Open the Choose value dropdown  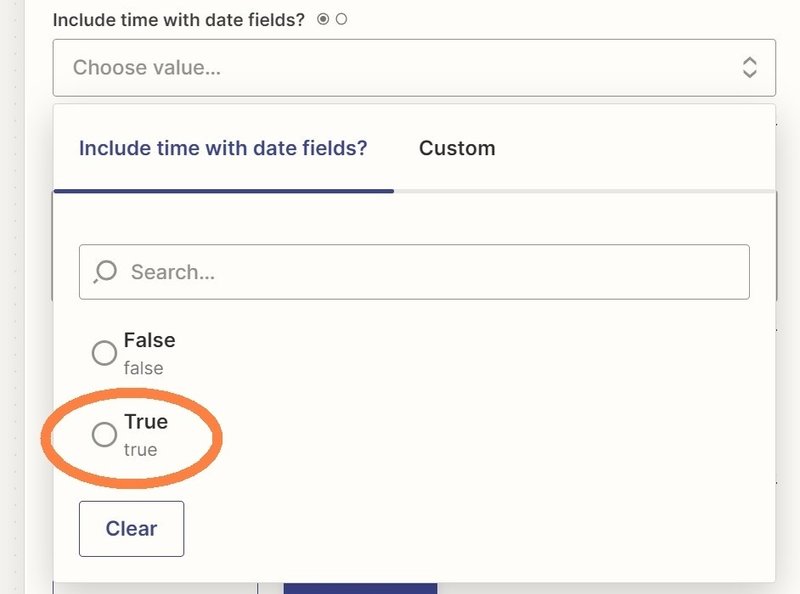click(x=414, y=67)
